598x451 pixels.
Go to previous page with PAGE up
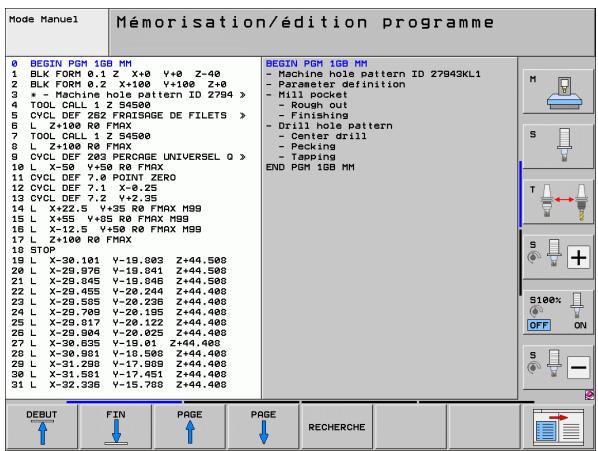[190, 426]
